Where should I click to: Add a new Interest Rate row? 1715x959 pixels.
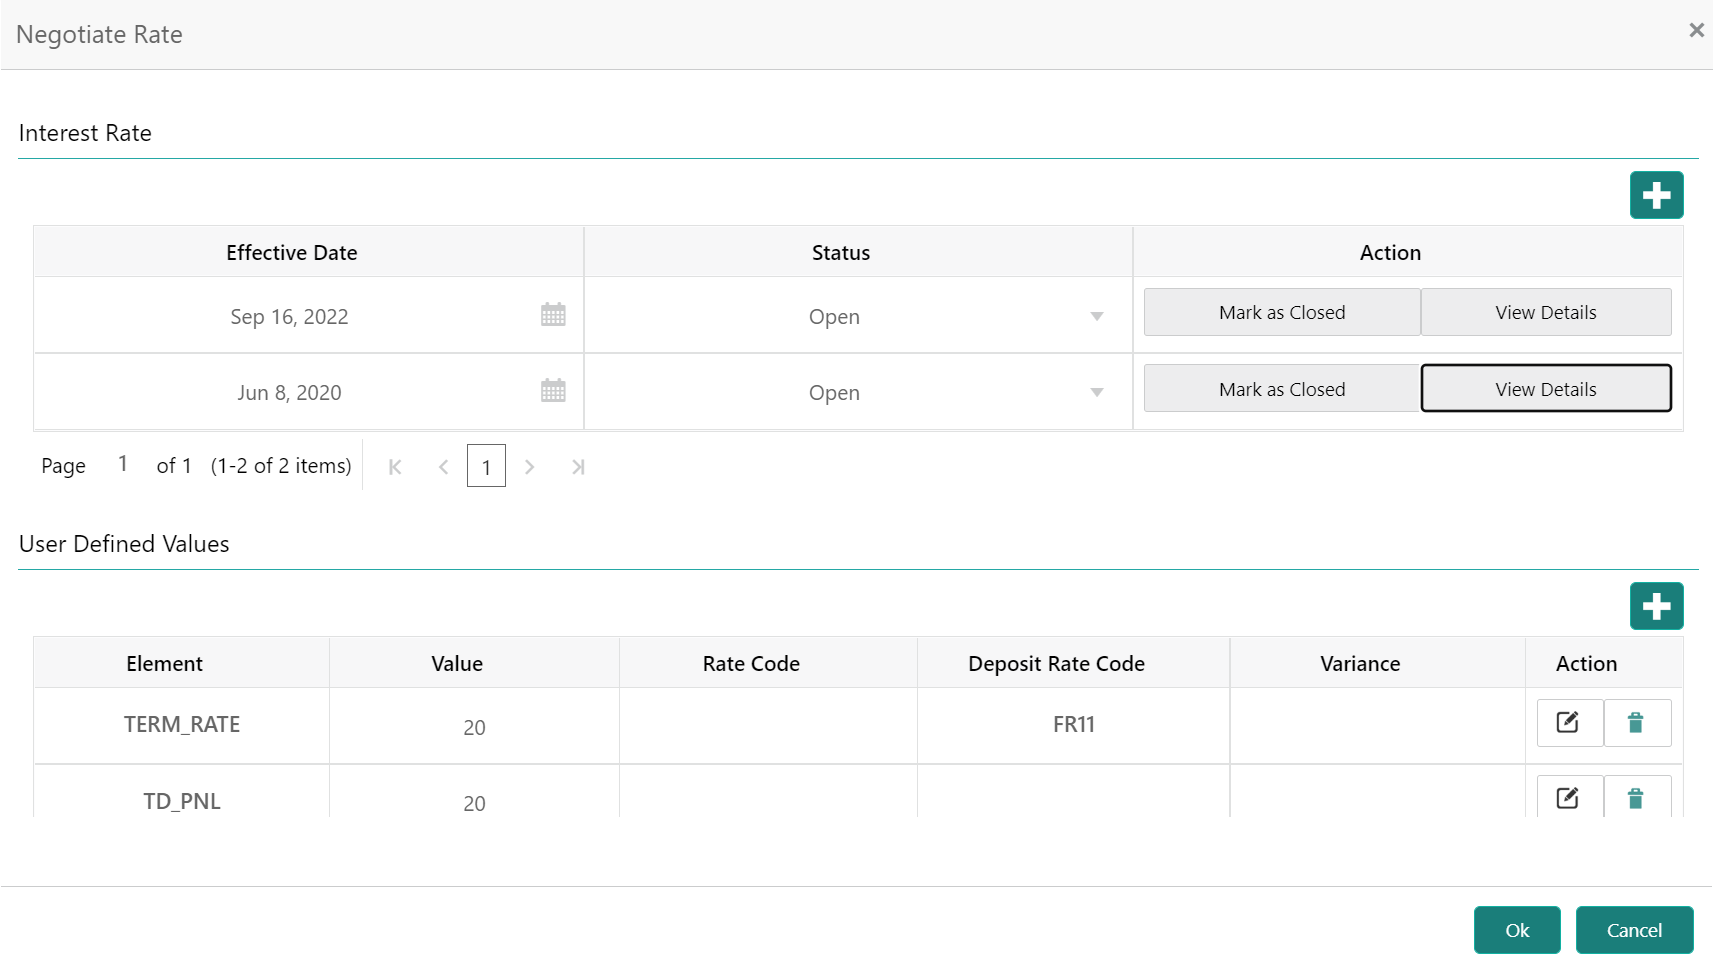[x=1656, y=195]
